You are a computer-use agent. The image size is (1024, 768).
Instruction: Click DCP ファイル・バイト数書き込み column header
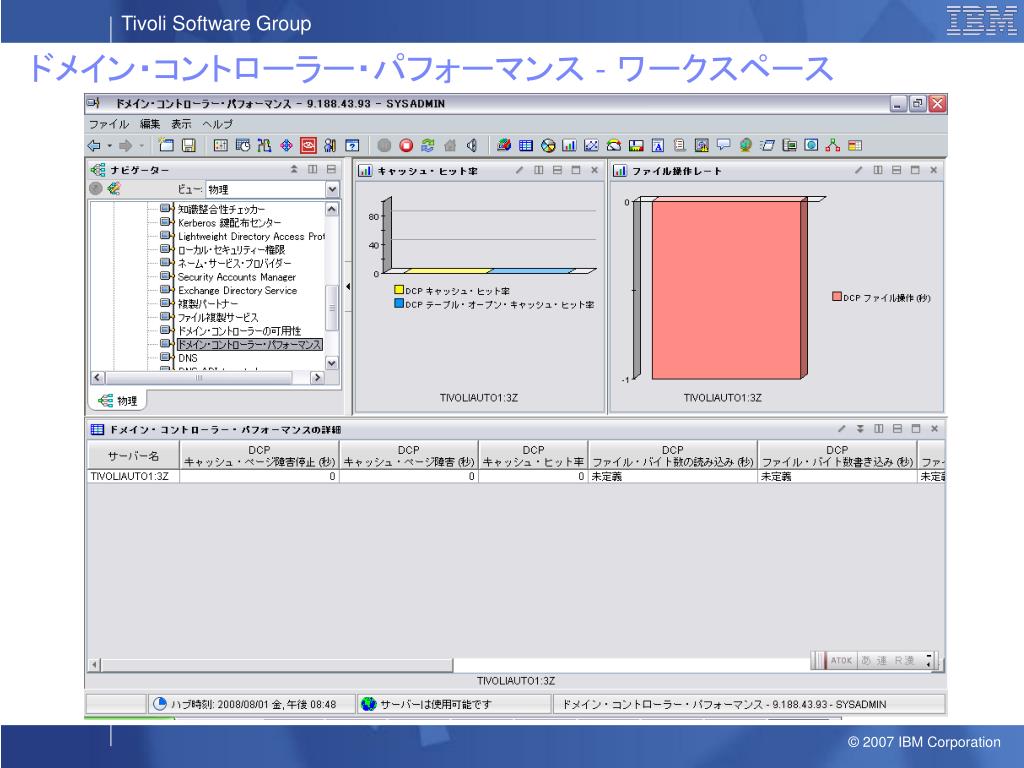pyautogui.click(x=837, y=455)
